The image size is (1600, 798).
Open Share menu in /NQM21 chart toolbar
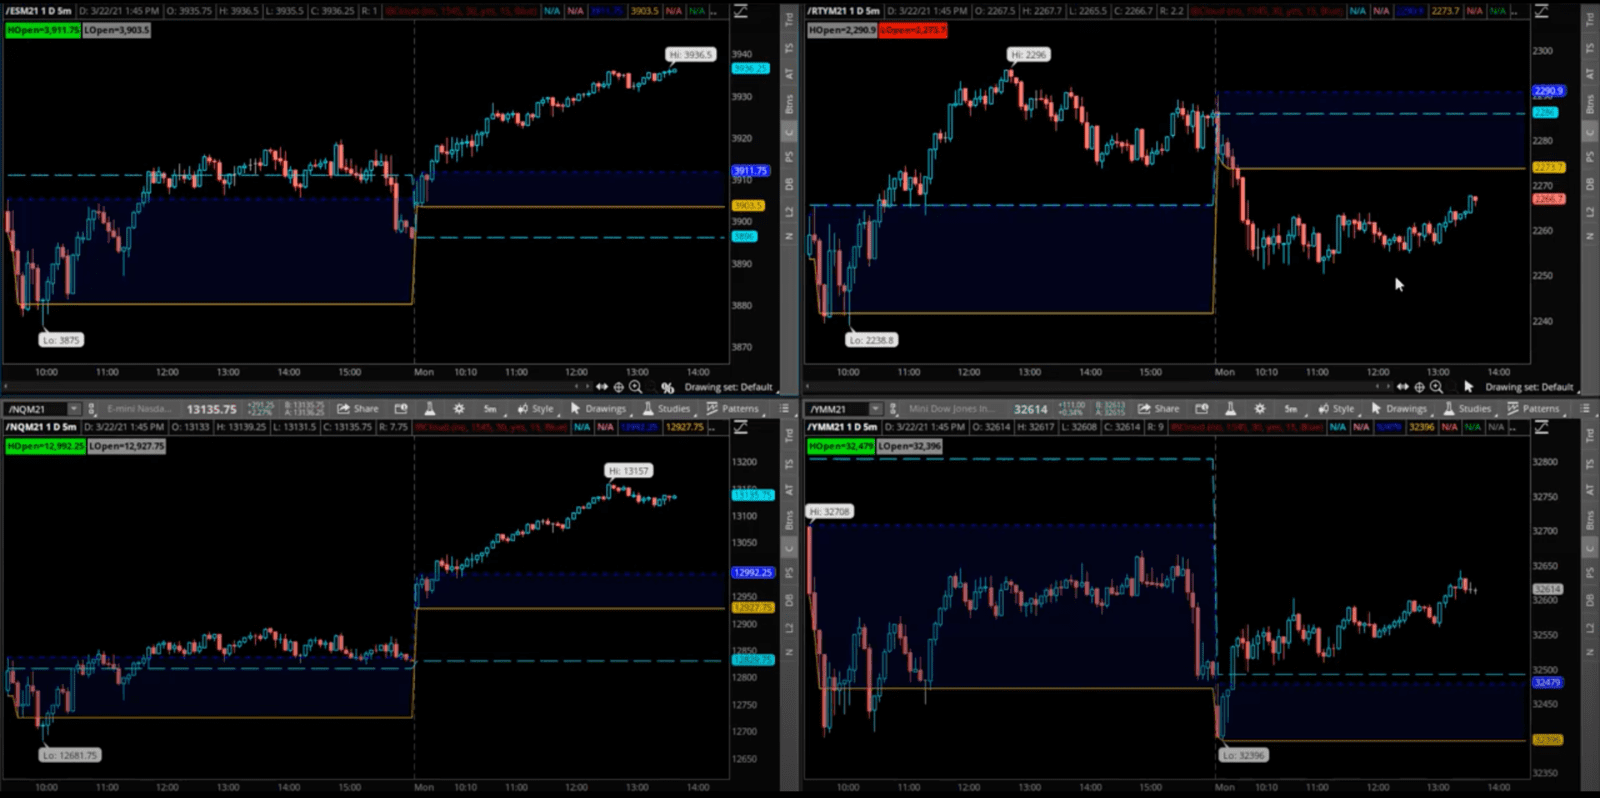pyautogui.click(x=358, y=409)
